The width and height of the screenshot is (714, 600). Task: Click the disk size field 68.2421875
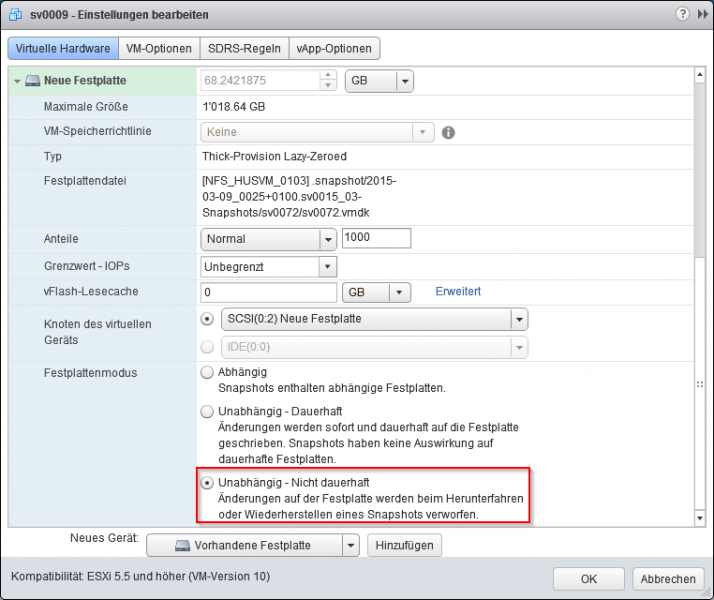(260, 81)
